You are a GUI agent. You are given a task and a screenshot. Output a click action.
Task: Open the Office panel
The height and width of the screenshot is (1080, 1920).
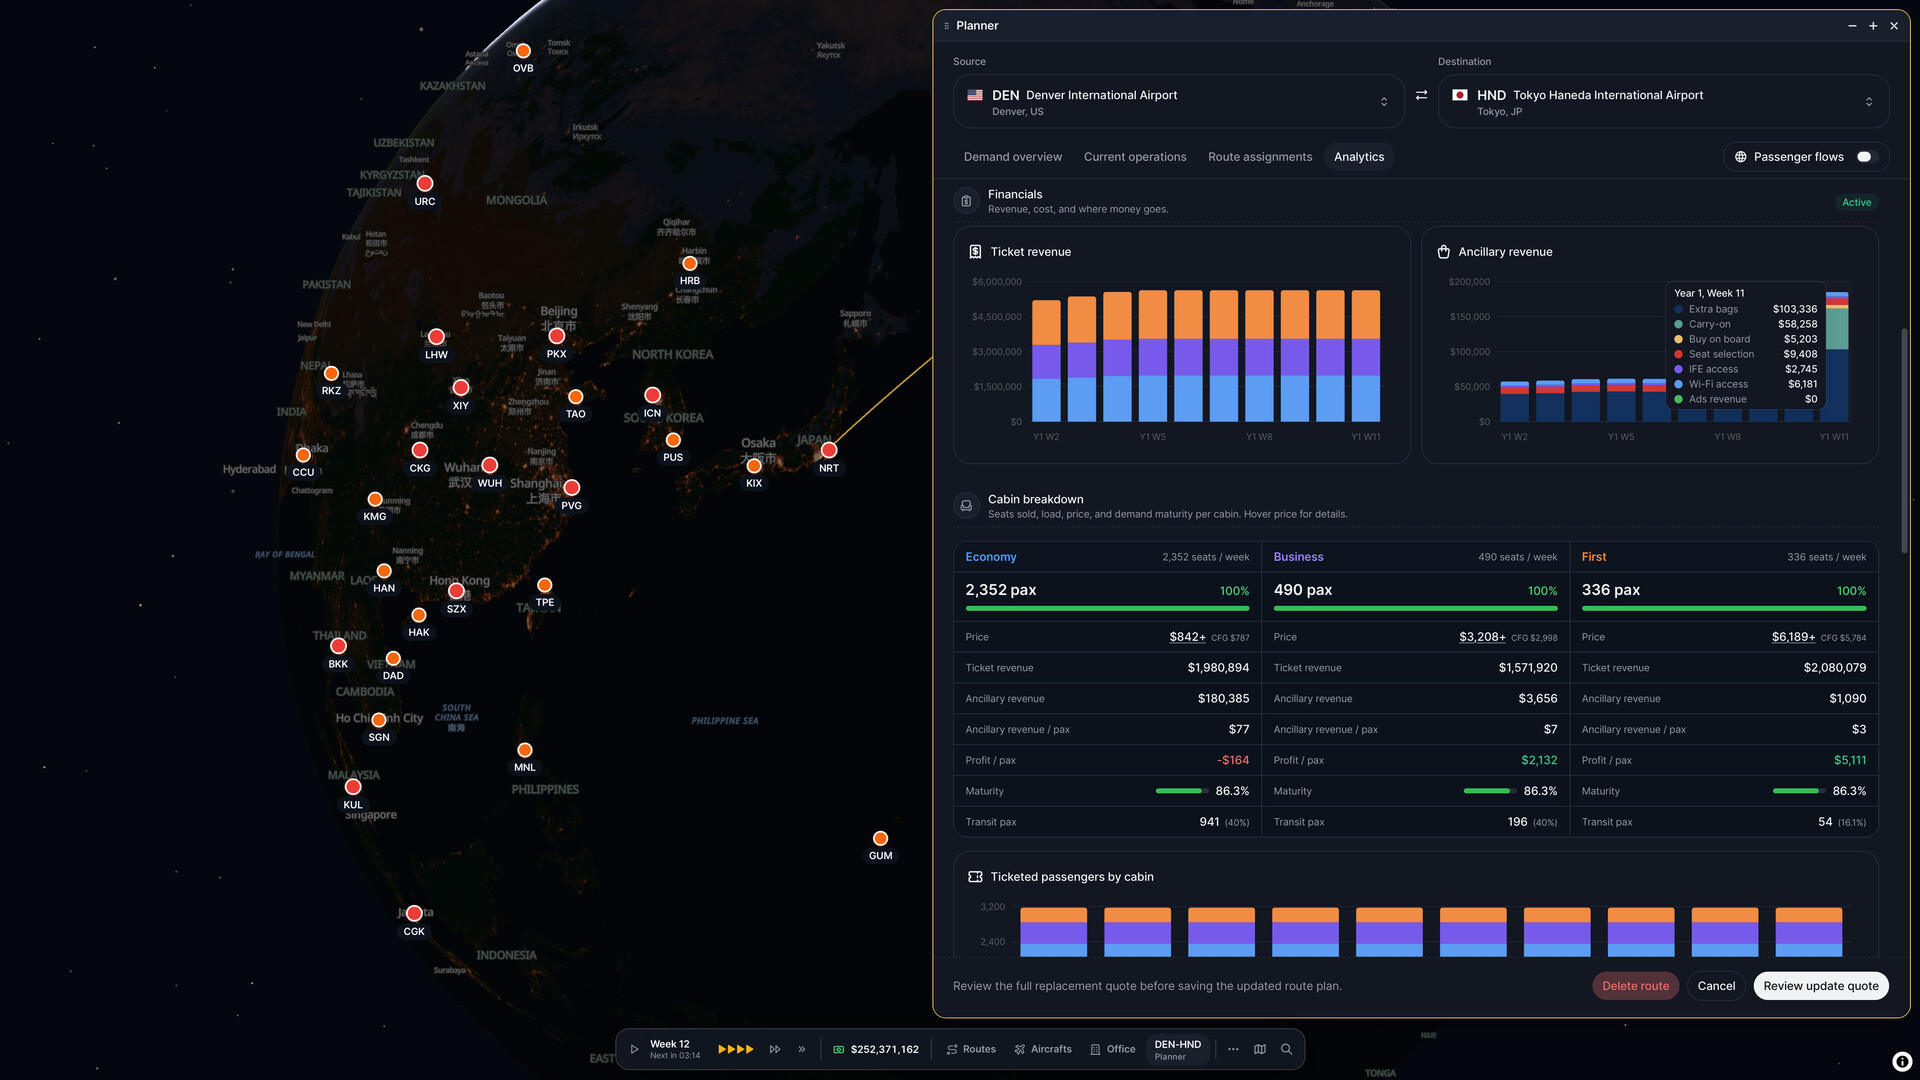[1112, 1049]
